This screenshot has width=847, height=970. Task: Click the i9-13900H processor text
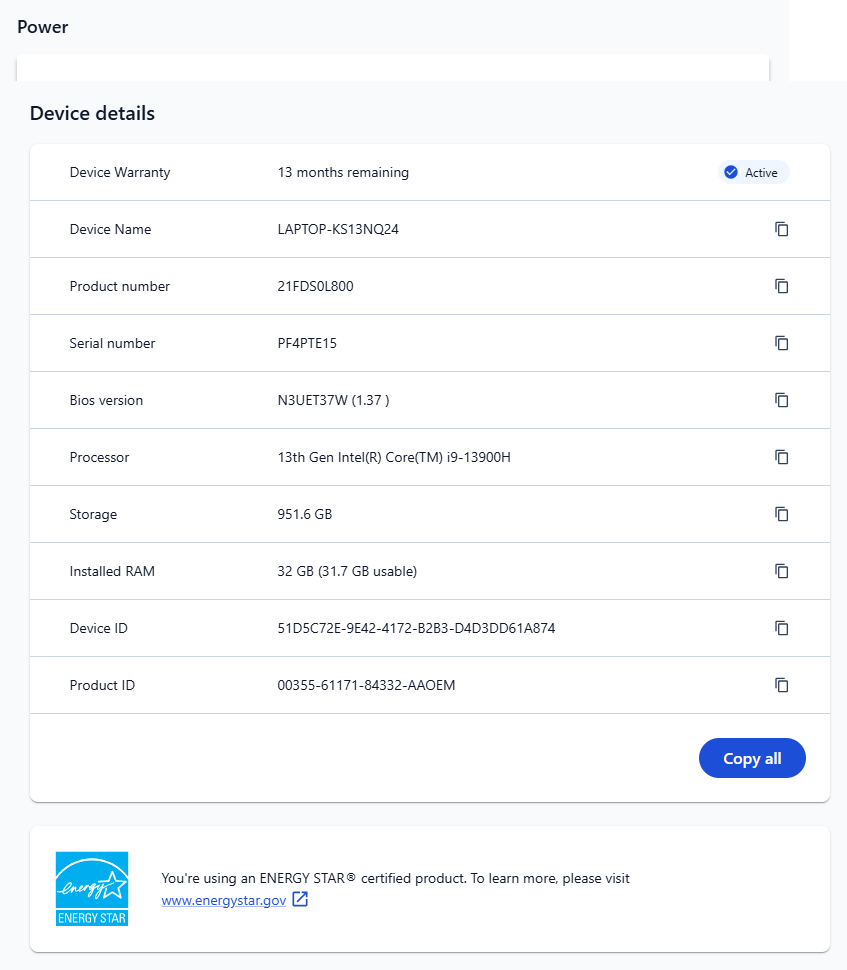[394, 457]
